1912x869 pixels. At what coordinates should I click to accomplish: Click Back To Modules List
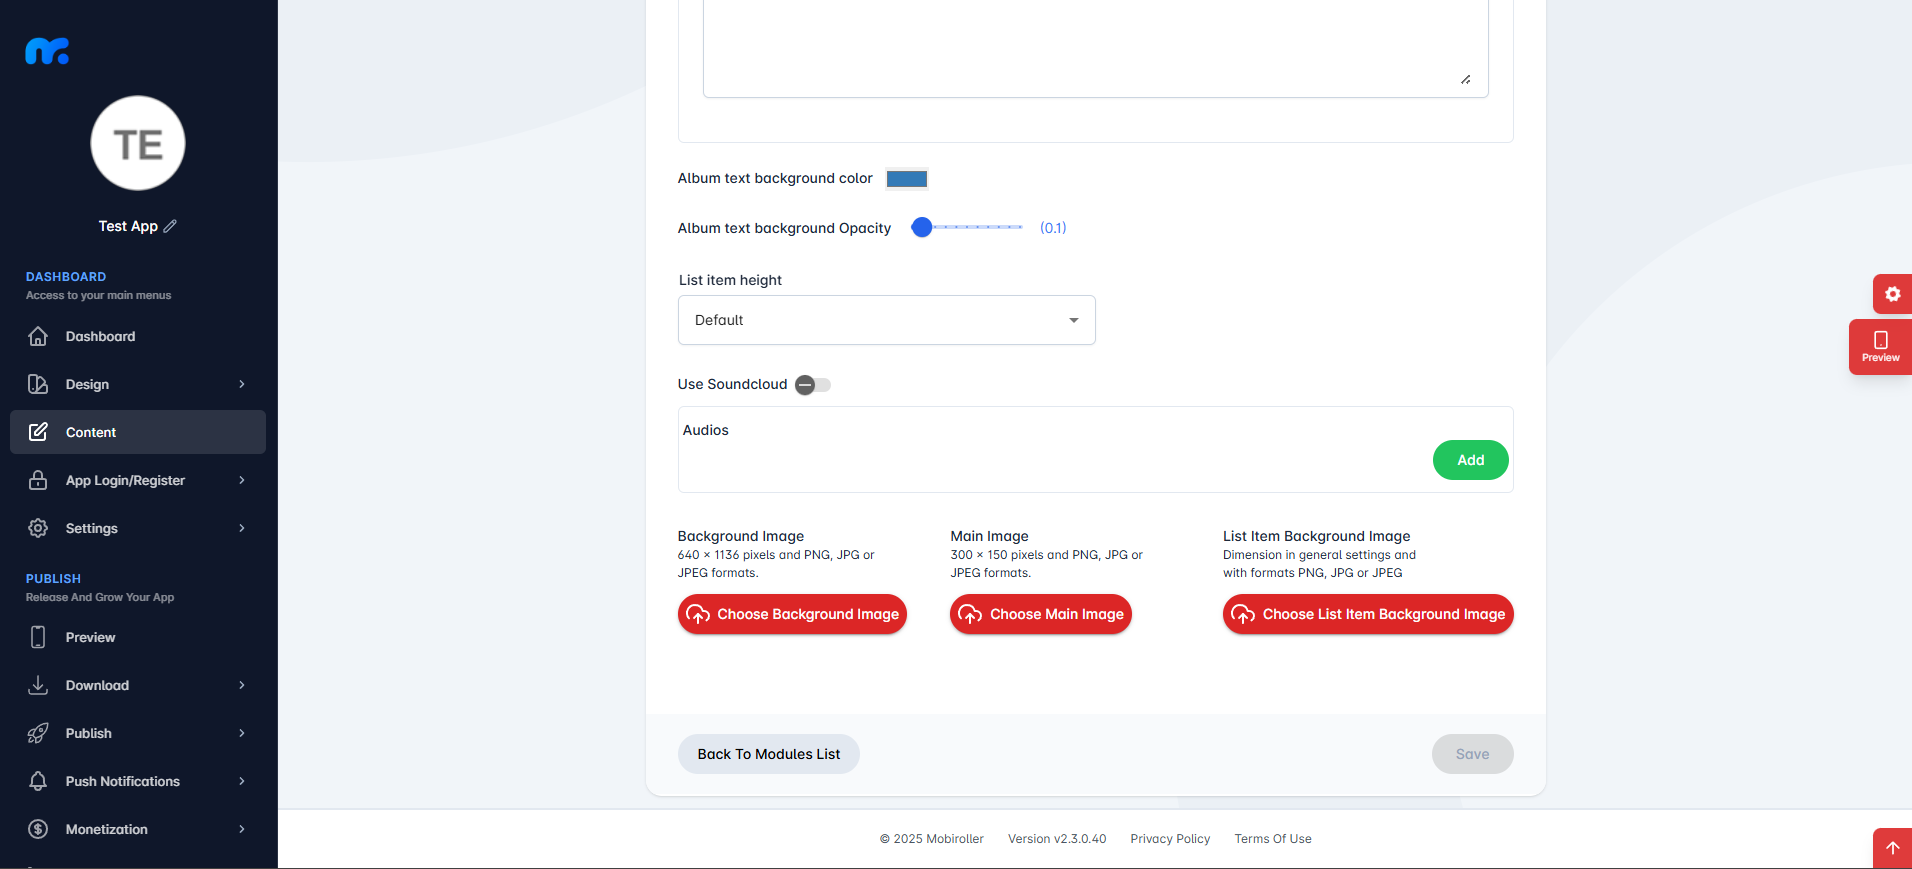click(x=769, y=754)
